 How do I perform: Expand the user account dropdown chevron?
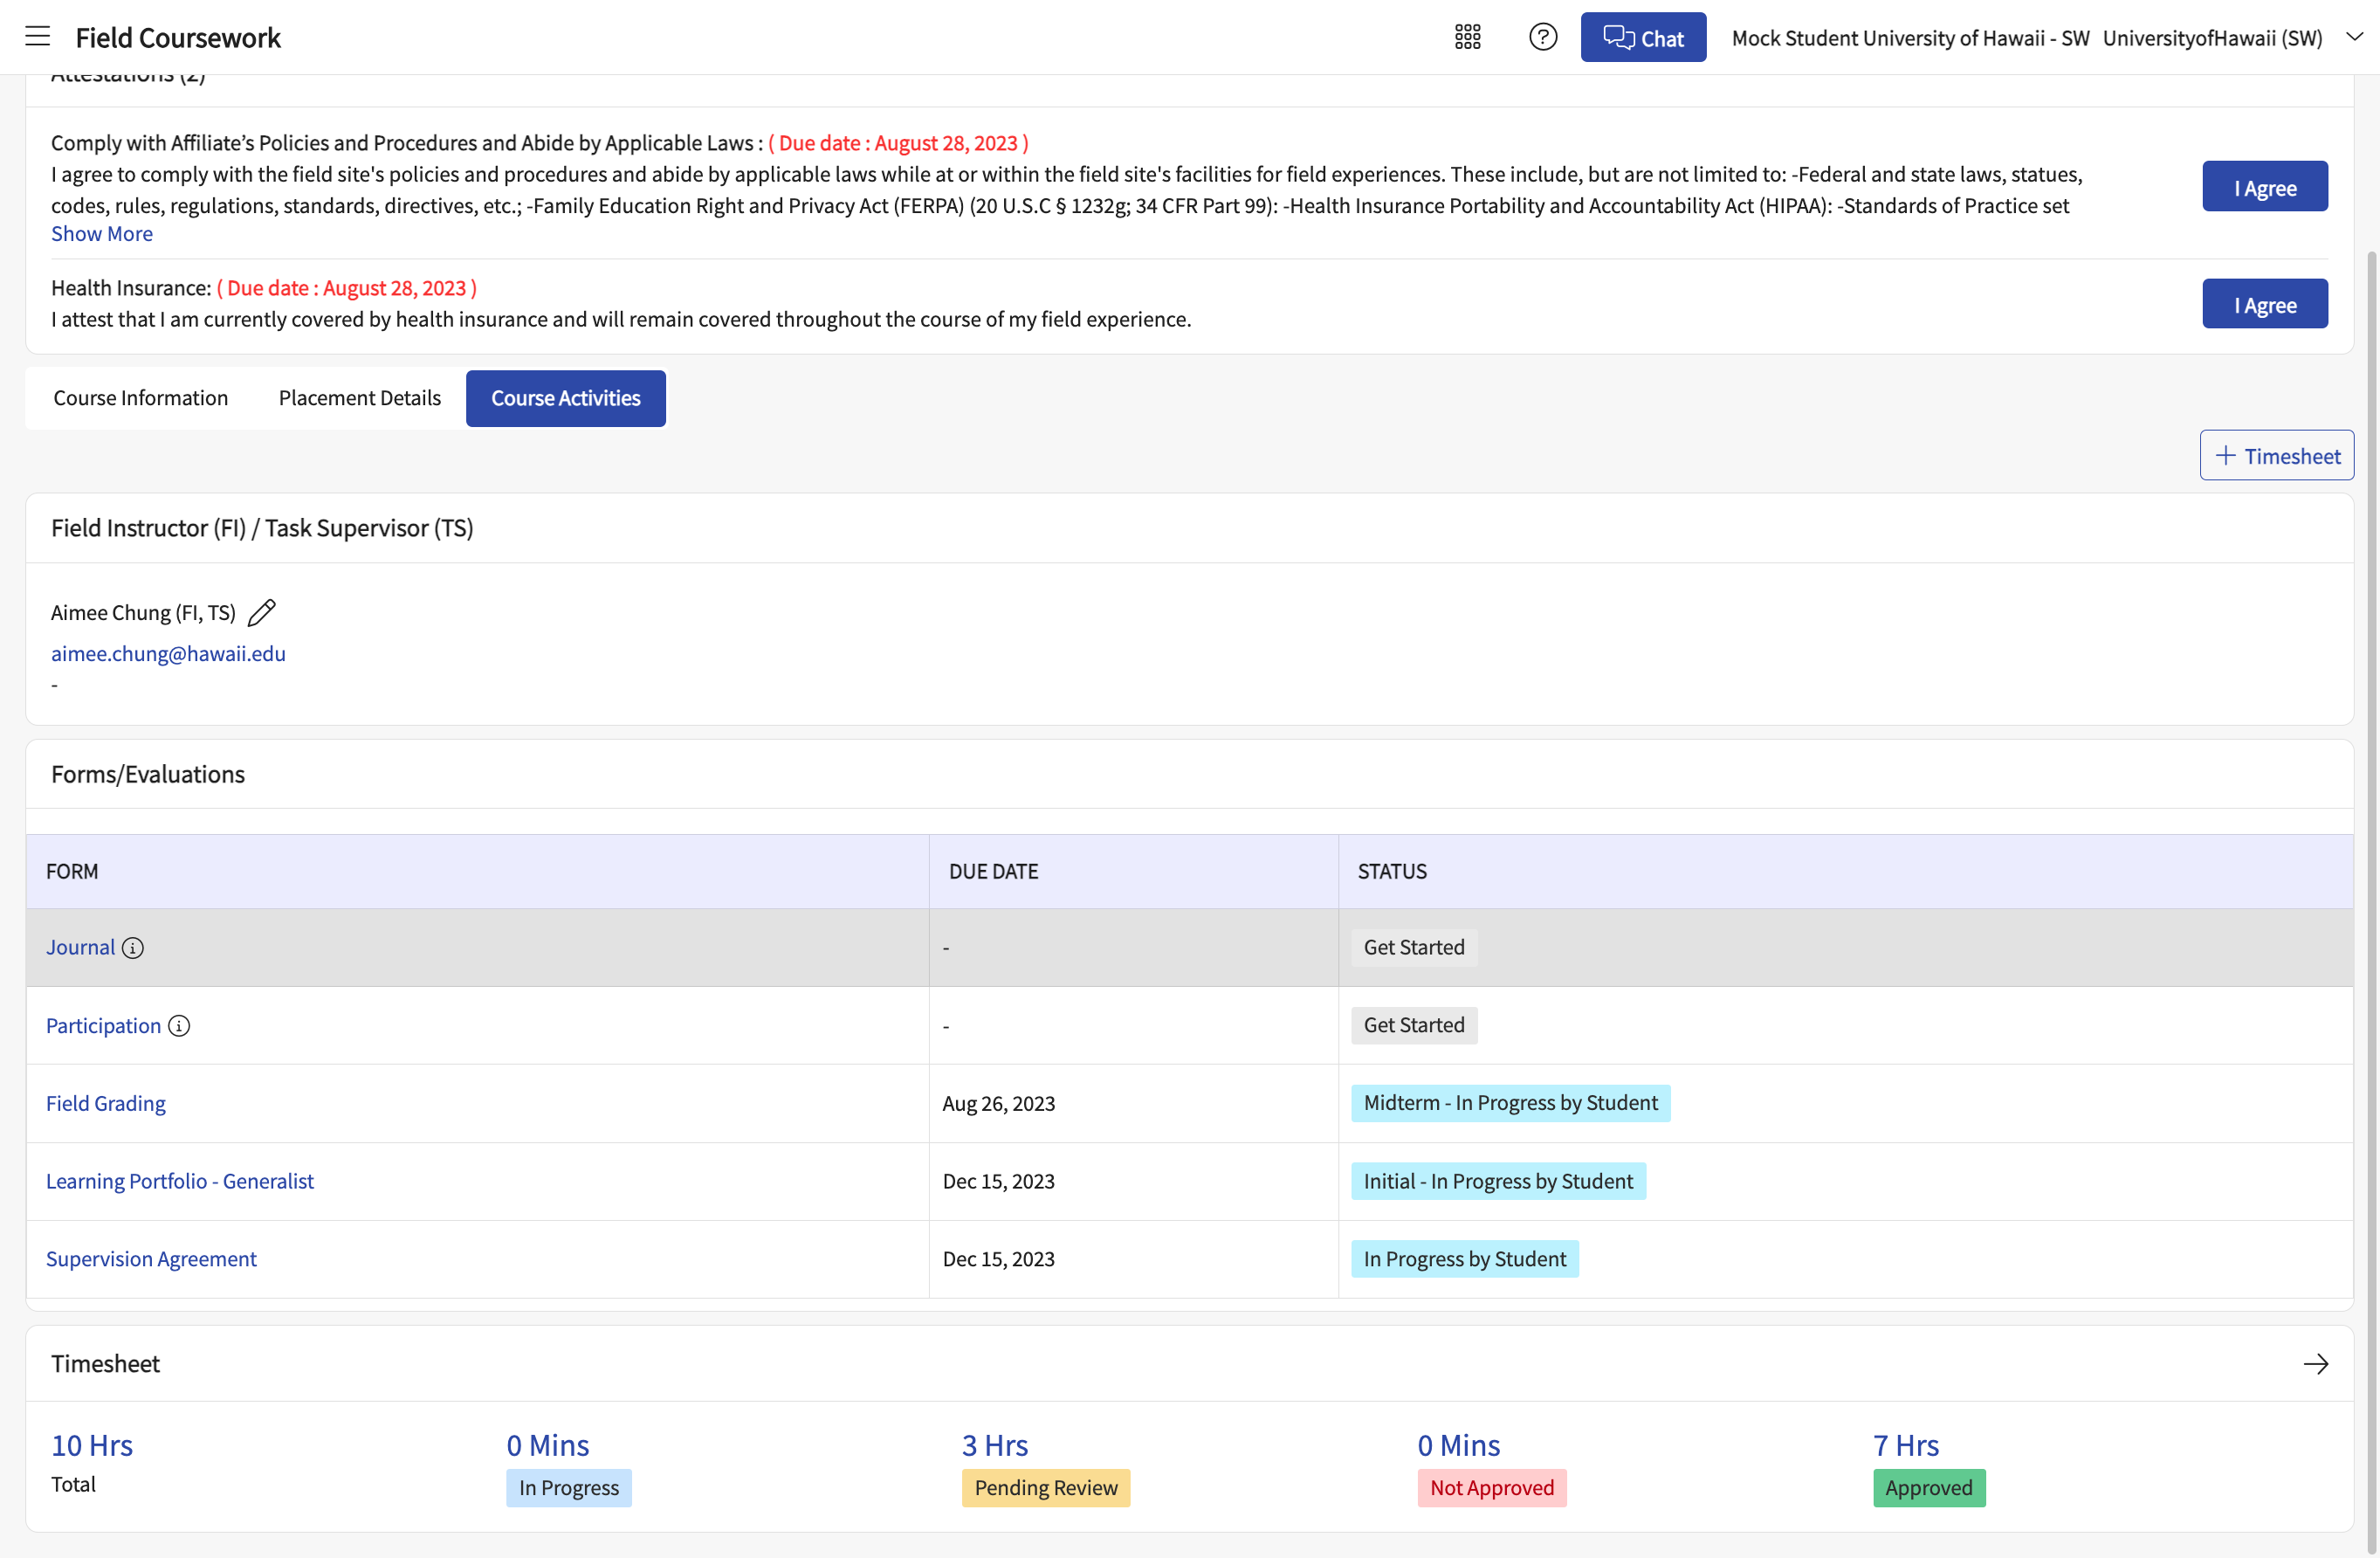[2354, 37]
